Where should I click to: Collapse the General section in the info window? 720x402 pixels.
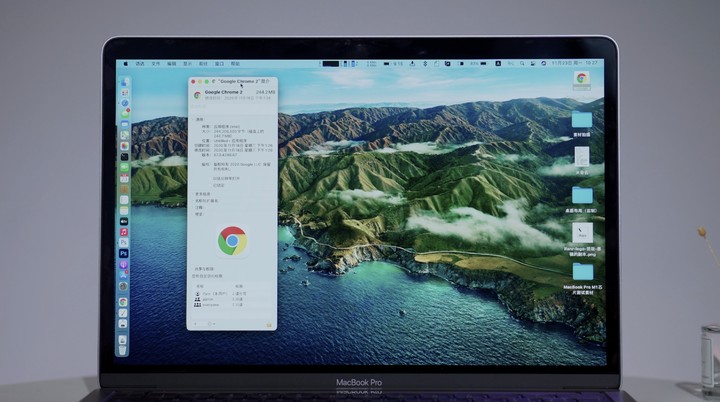pyautogui.click(x=194, y=117)
